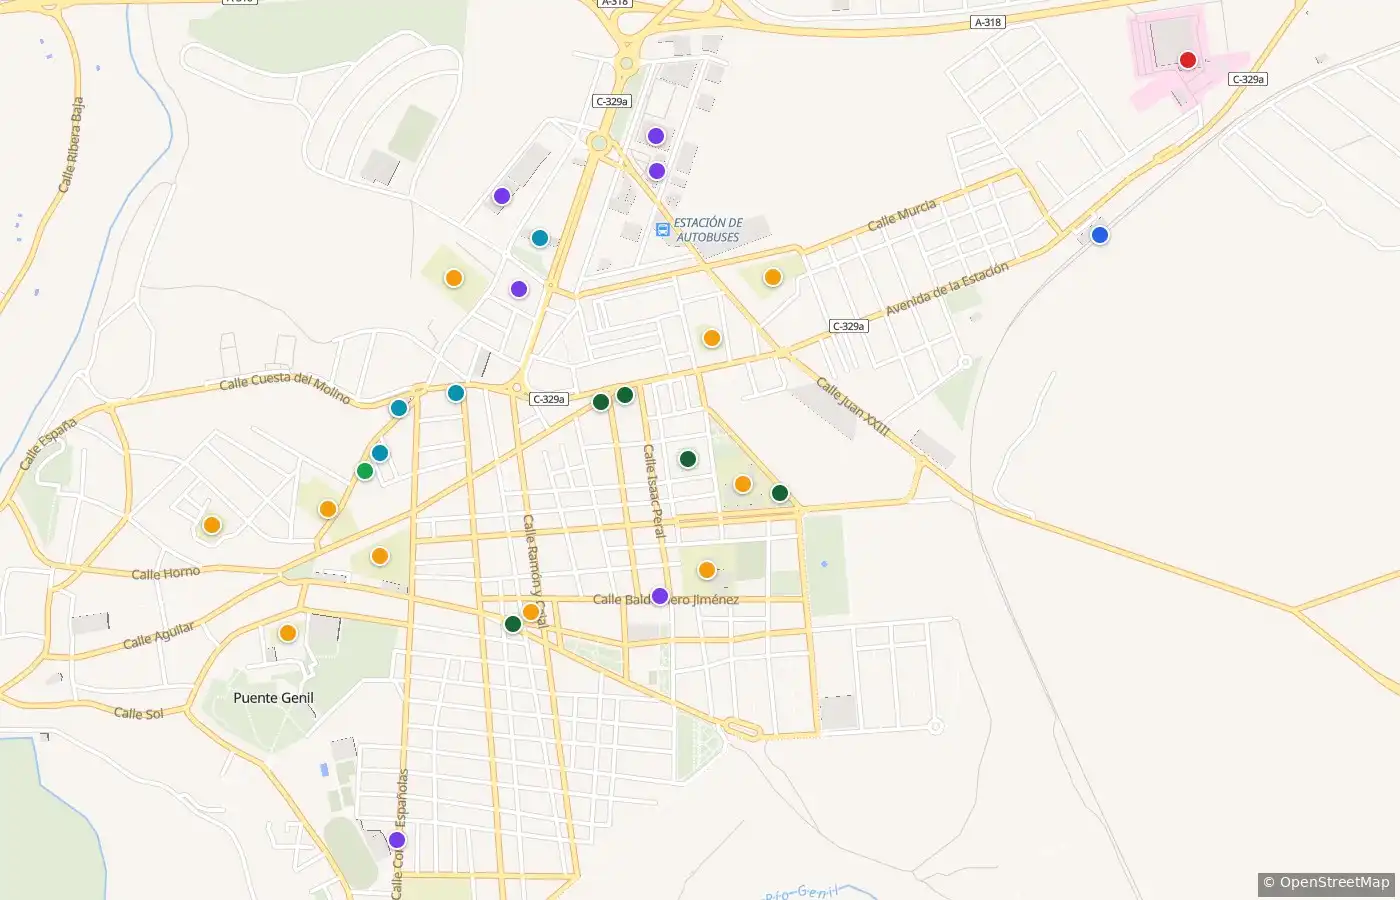Screen dimensions: 1400x900
Task: Select the Calle España street label
Action: (x=48, y=444)
